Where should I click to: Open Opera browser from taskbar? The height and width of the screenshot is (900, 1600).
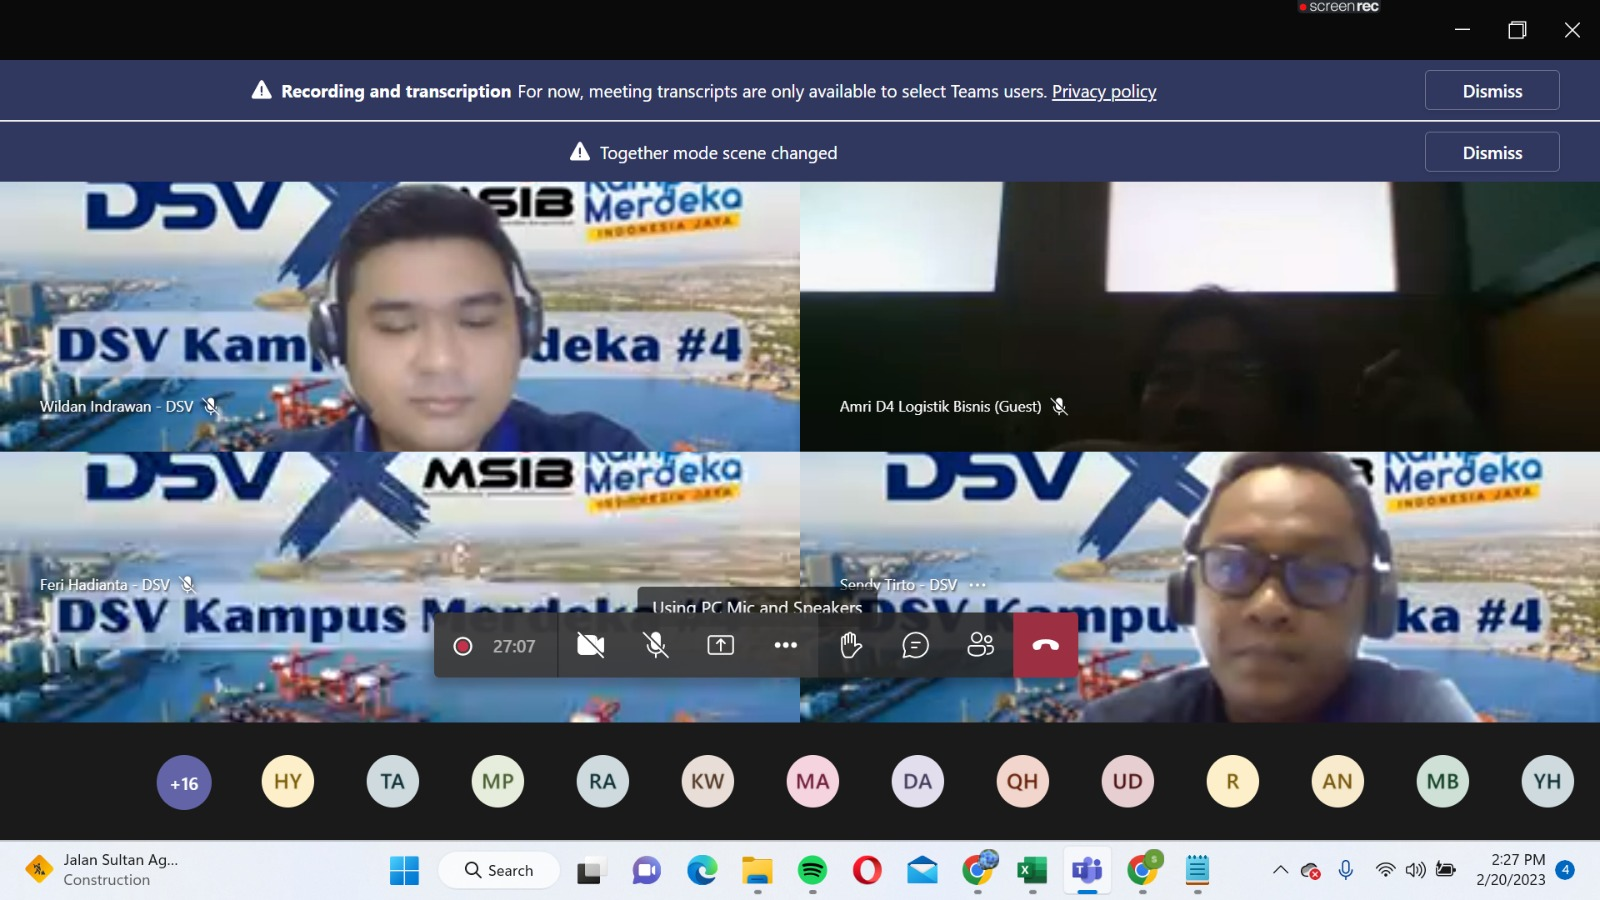(867, 871)
